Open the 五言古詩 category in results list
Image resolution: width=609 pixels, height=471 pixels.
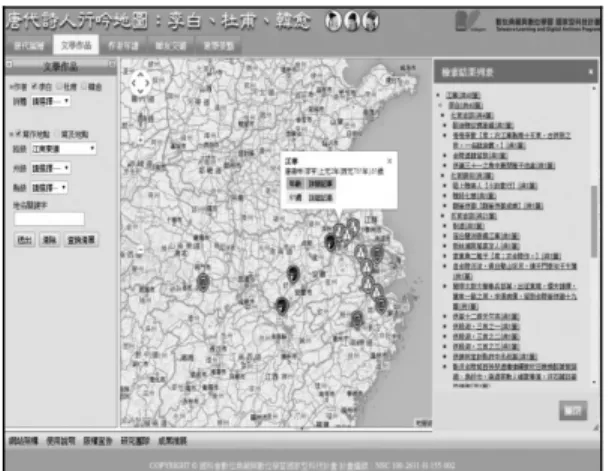point(473,216)
